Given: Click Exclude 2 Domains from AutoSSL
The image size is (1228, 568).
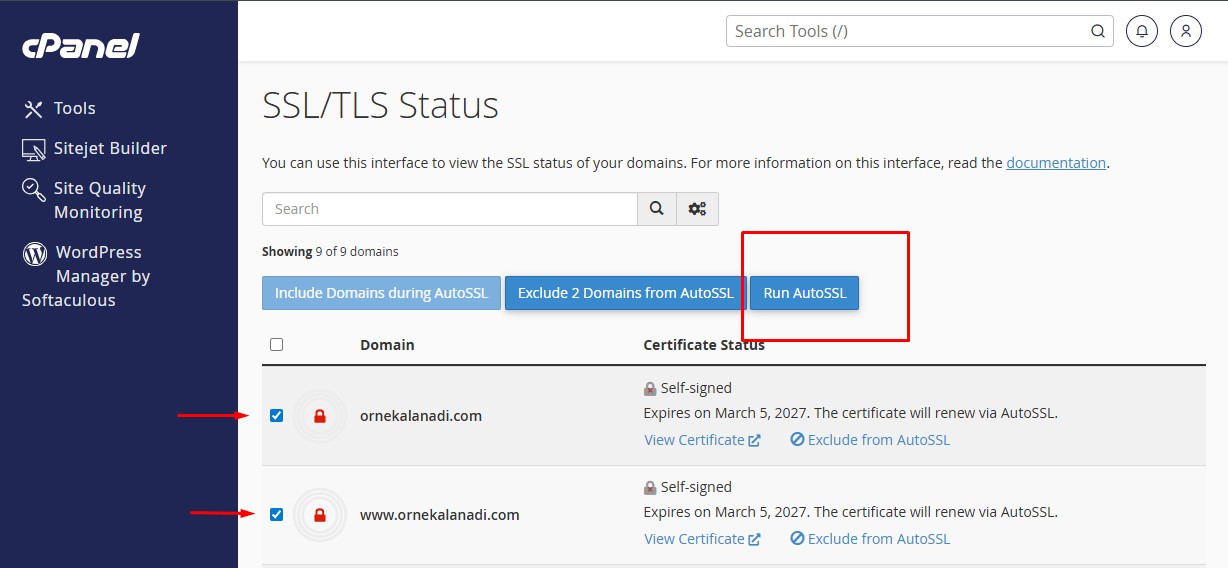Looking at the screenshot, I should (x=625, y=293).
